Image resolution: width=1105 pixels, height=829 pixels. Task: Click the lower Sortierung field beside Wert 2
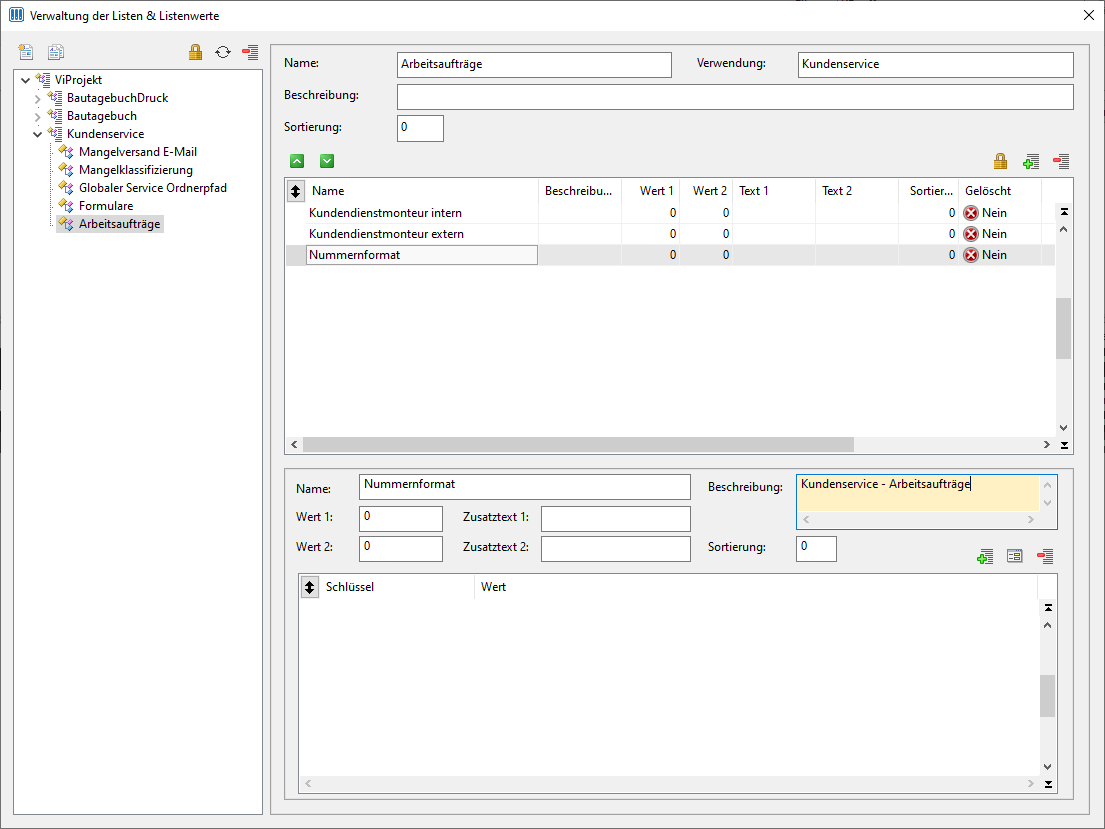pyautogui.click(x=816, y=548)
